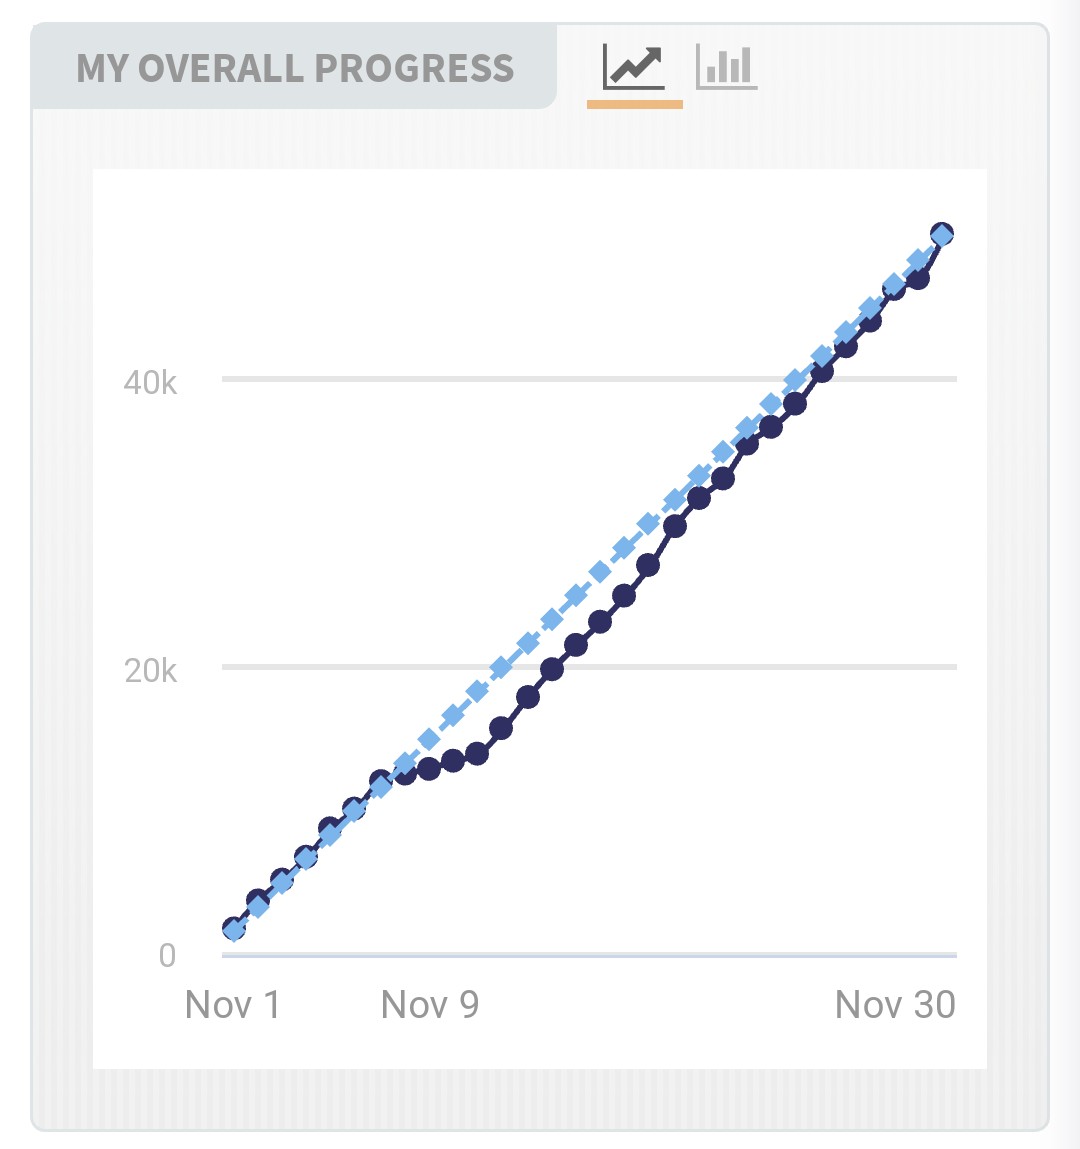Select the Nov 9 axis label

click(430, 1005)
